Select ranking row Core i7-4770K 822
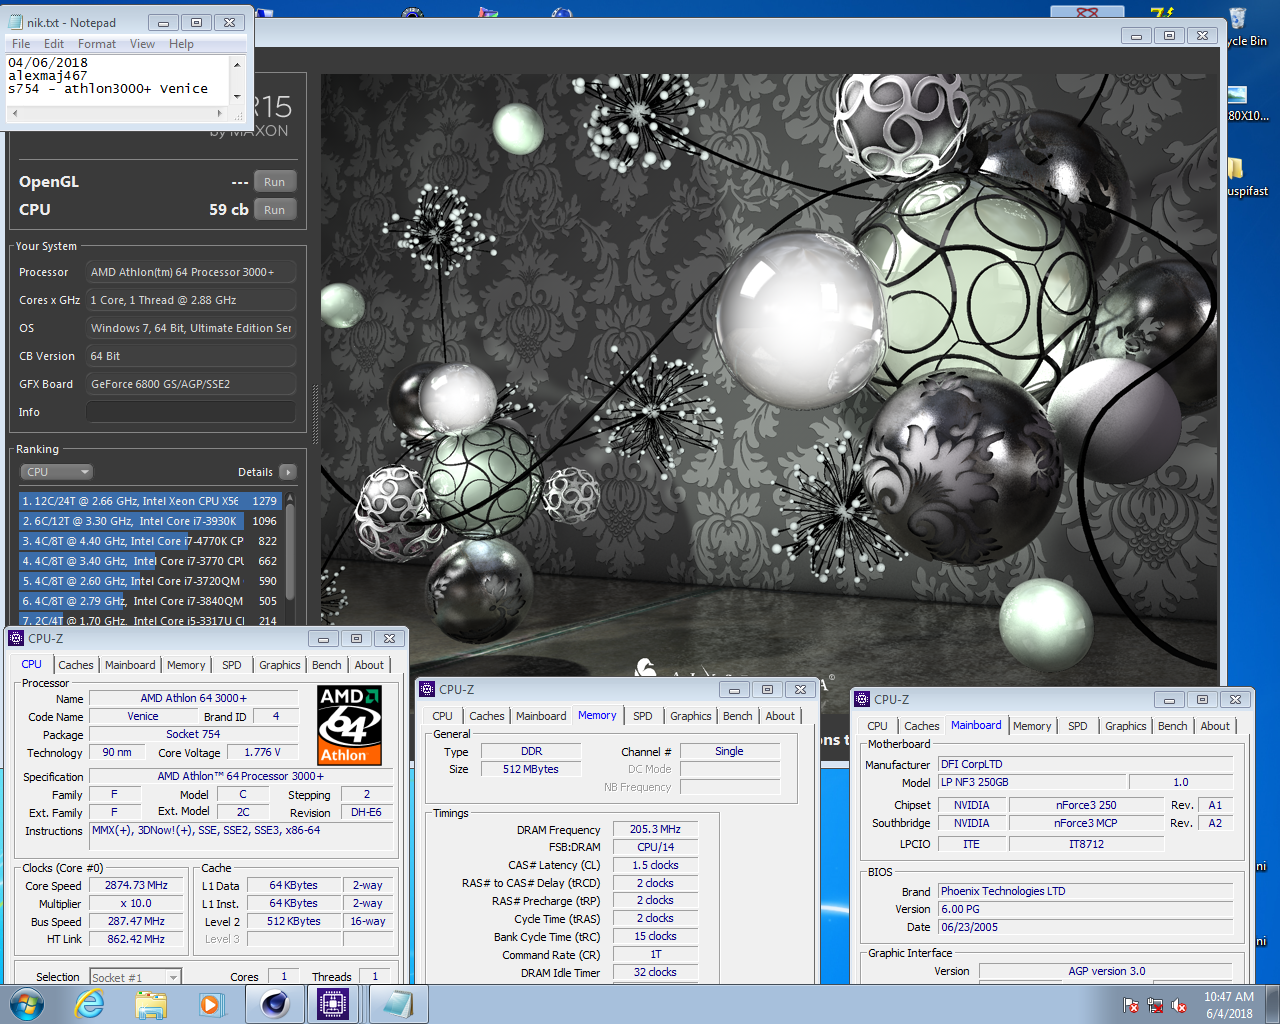 click(x=149, y=541)
